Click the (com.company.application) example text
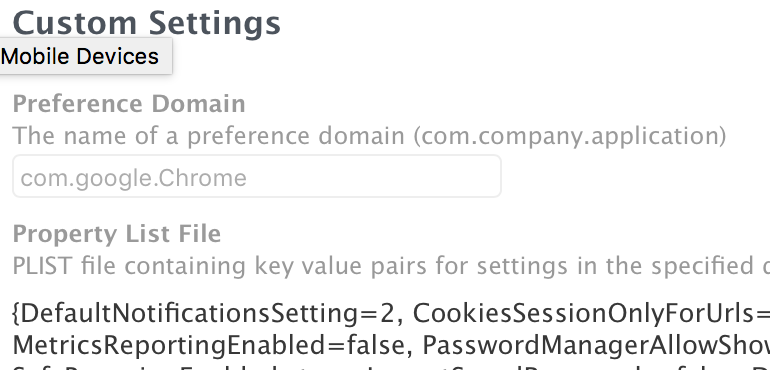 [x=570, y=136]
